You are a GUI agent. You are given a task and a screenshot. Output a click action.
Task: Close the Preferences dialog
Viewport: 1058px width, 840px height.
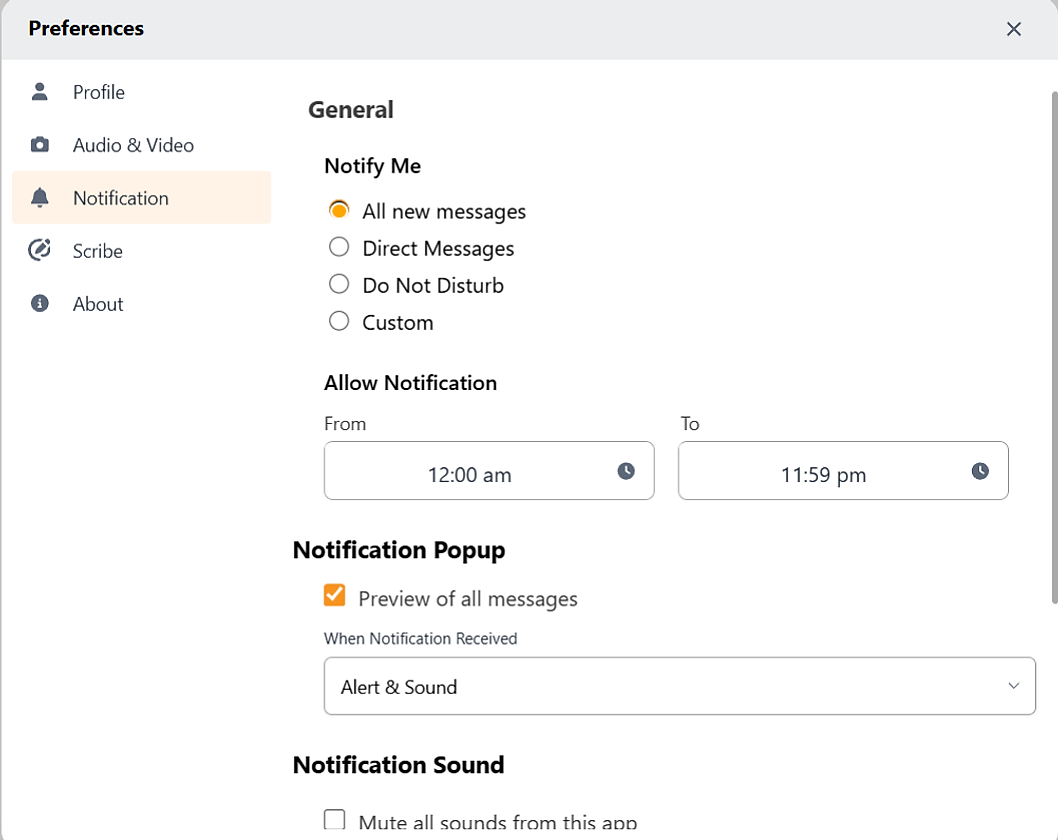point(1013,29)
